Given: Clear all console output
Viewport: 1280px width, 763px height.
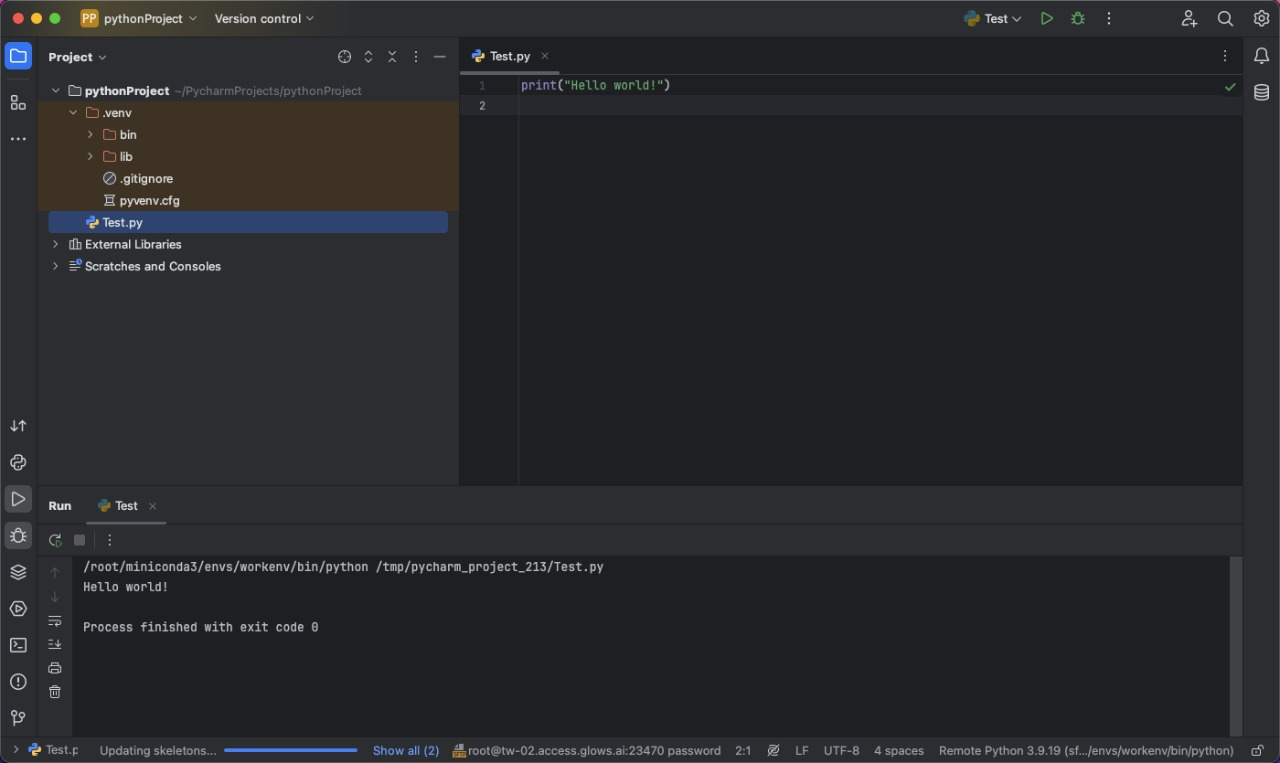Looking at the screenshot, I should (55, 692).
